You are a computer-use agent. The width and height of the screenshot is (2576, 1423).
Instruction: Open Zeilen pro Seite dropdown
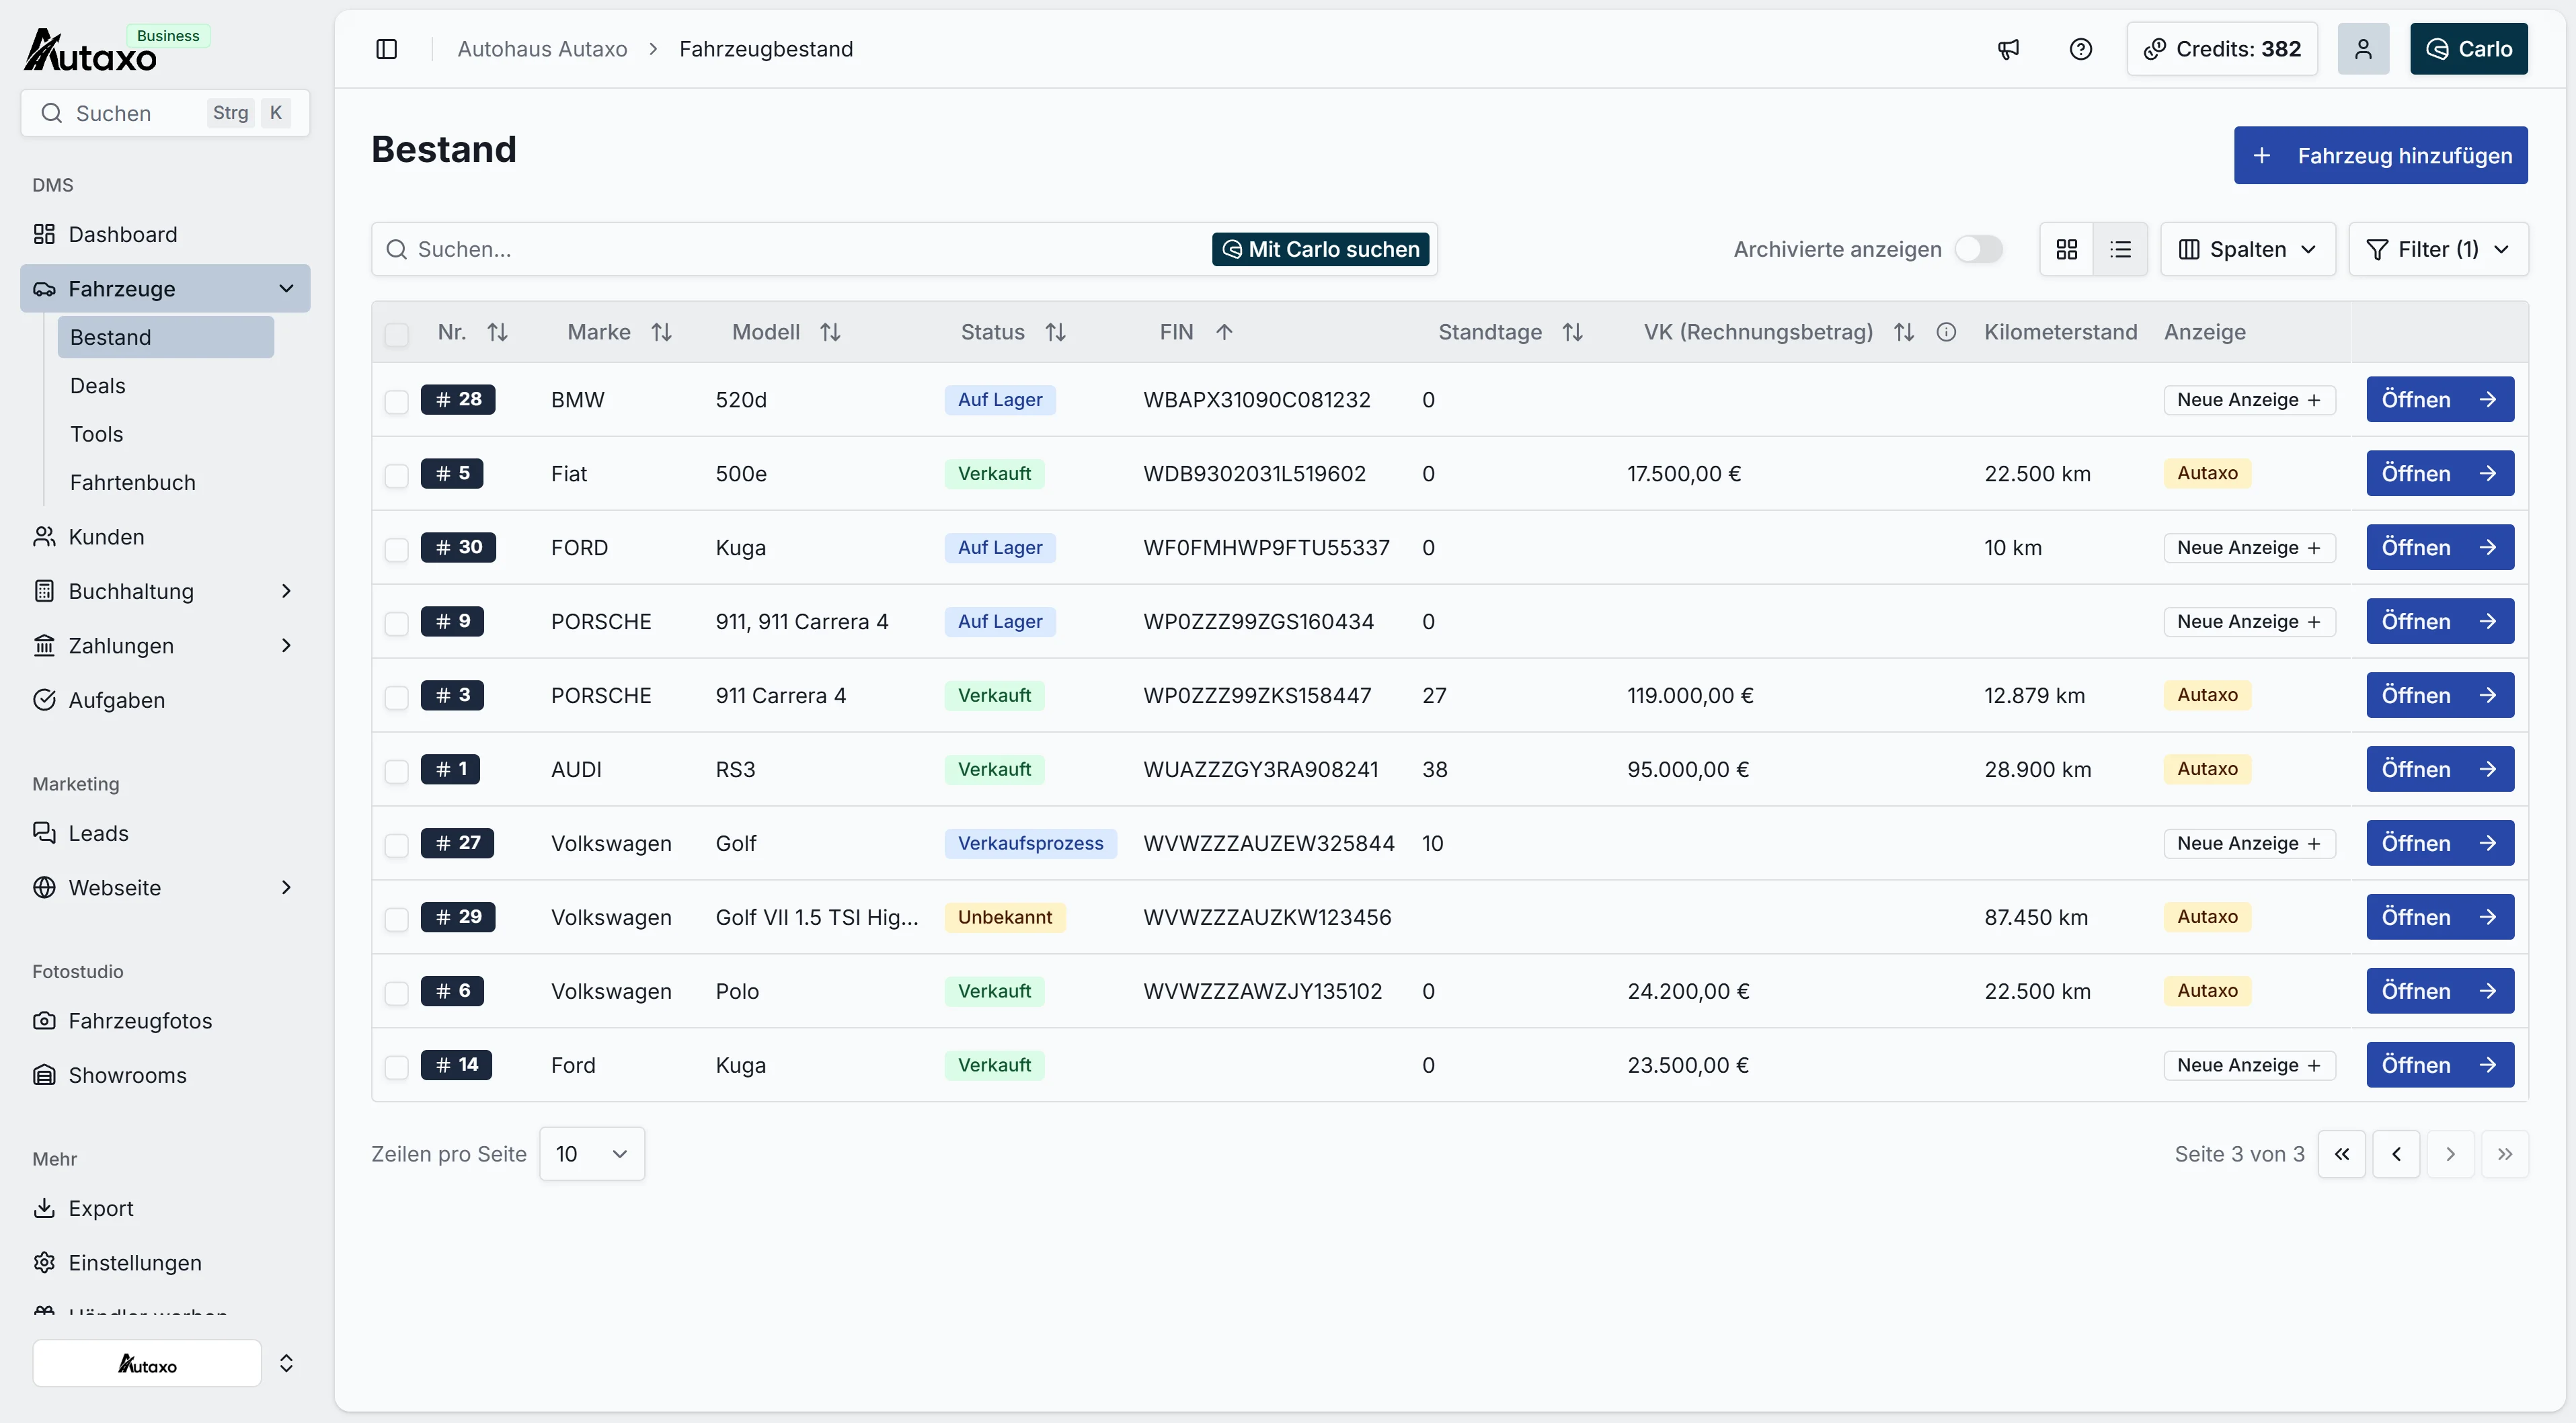[592, 1154]
